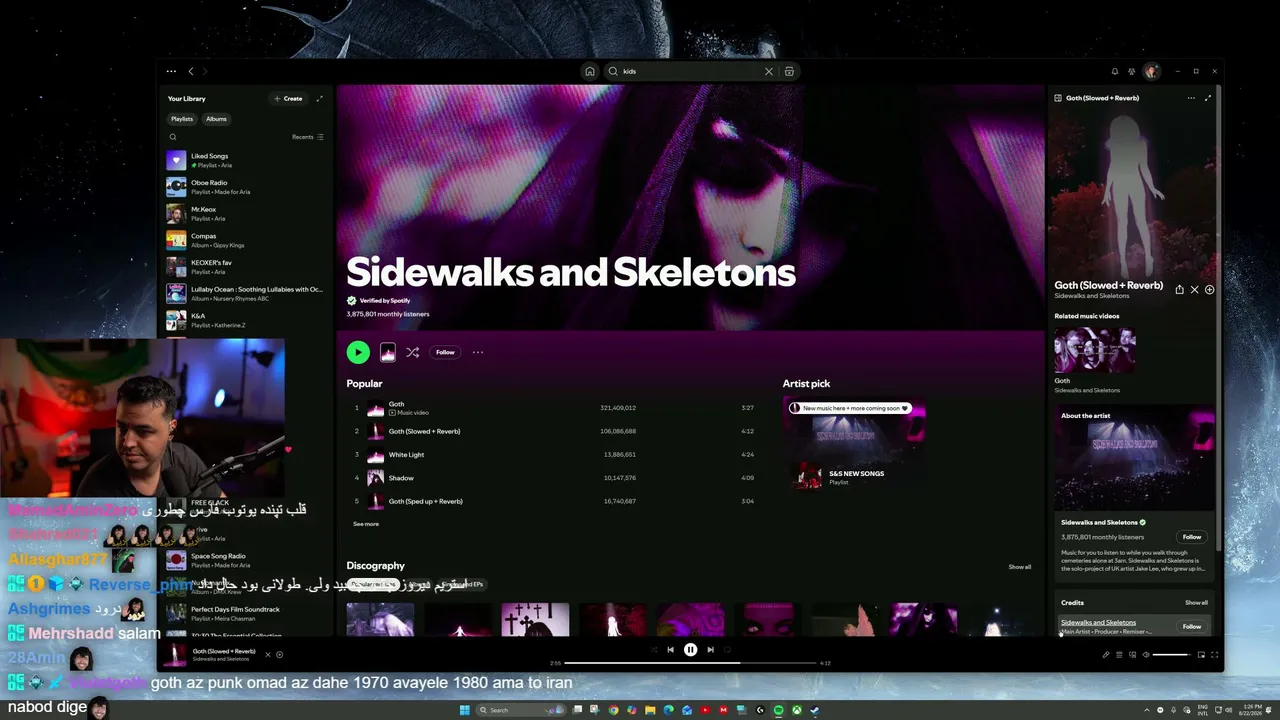The image size is (1280, 720).
Task: Share the current song from Now Playing panel
Action: [1180, 290]
